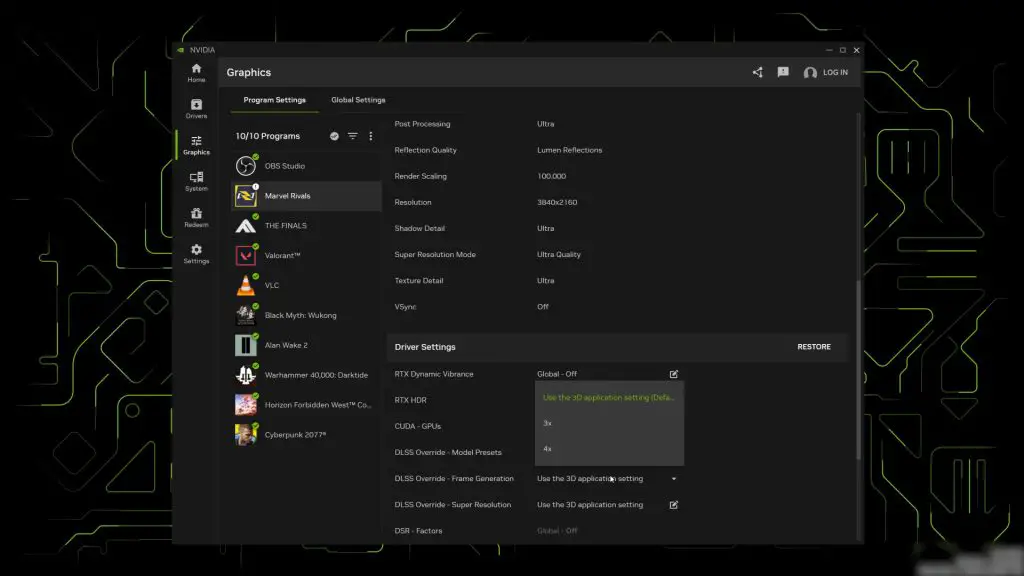This screenshot has width=1024, height=576.
Task: Switch to Program Settings tab
Action: pyautogui.click(x=274, y=100)
